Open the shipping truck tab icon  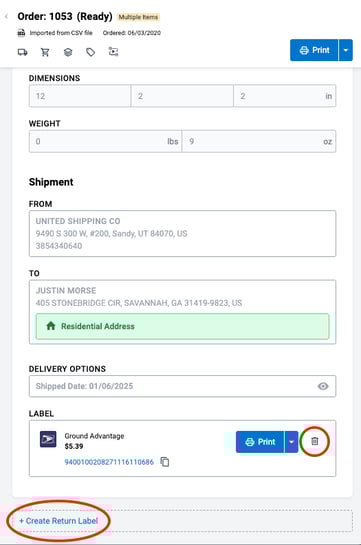(23, 52)
